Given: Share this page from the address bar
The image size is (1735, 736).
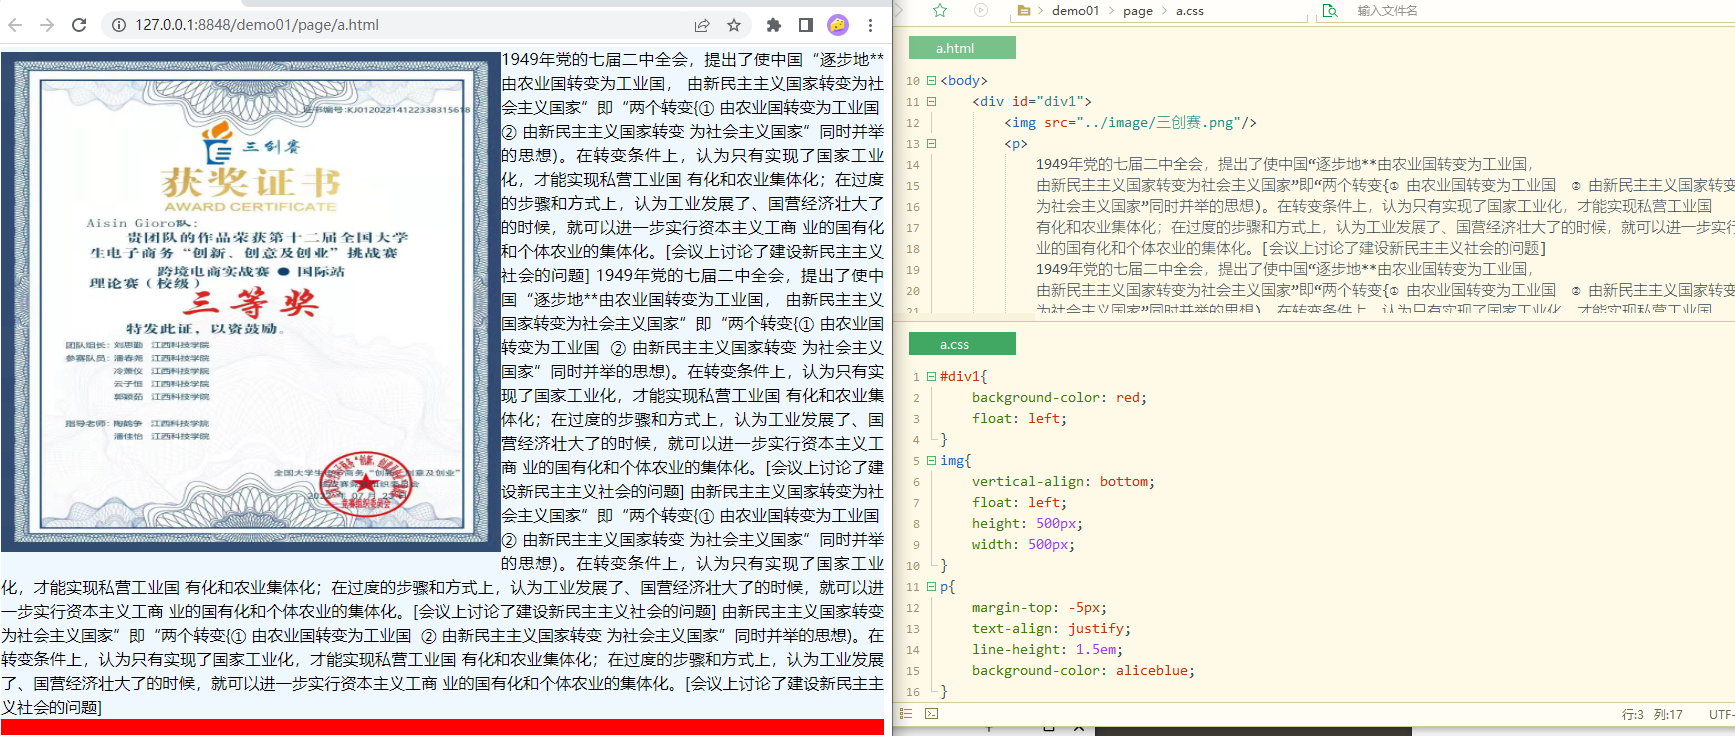Looking at the screenshot, I should click(x=702, y=25).
